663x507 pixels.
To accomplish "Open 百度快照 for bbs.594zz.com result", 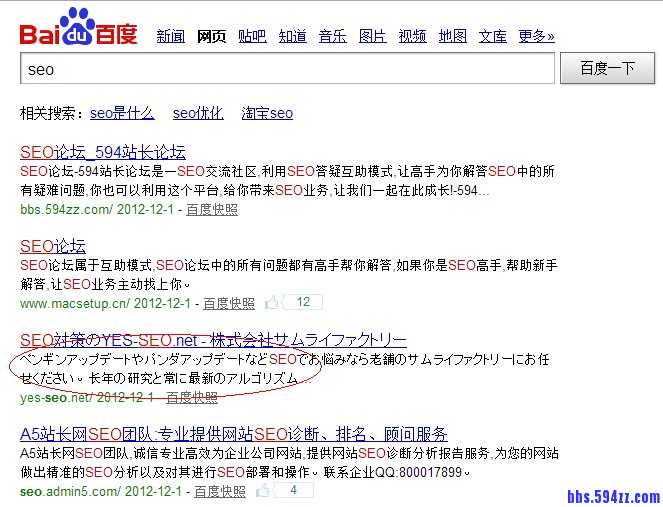I will [212, 209].
